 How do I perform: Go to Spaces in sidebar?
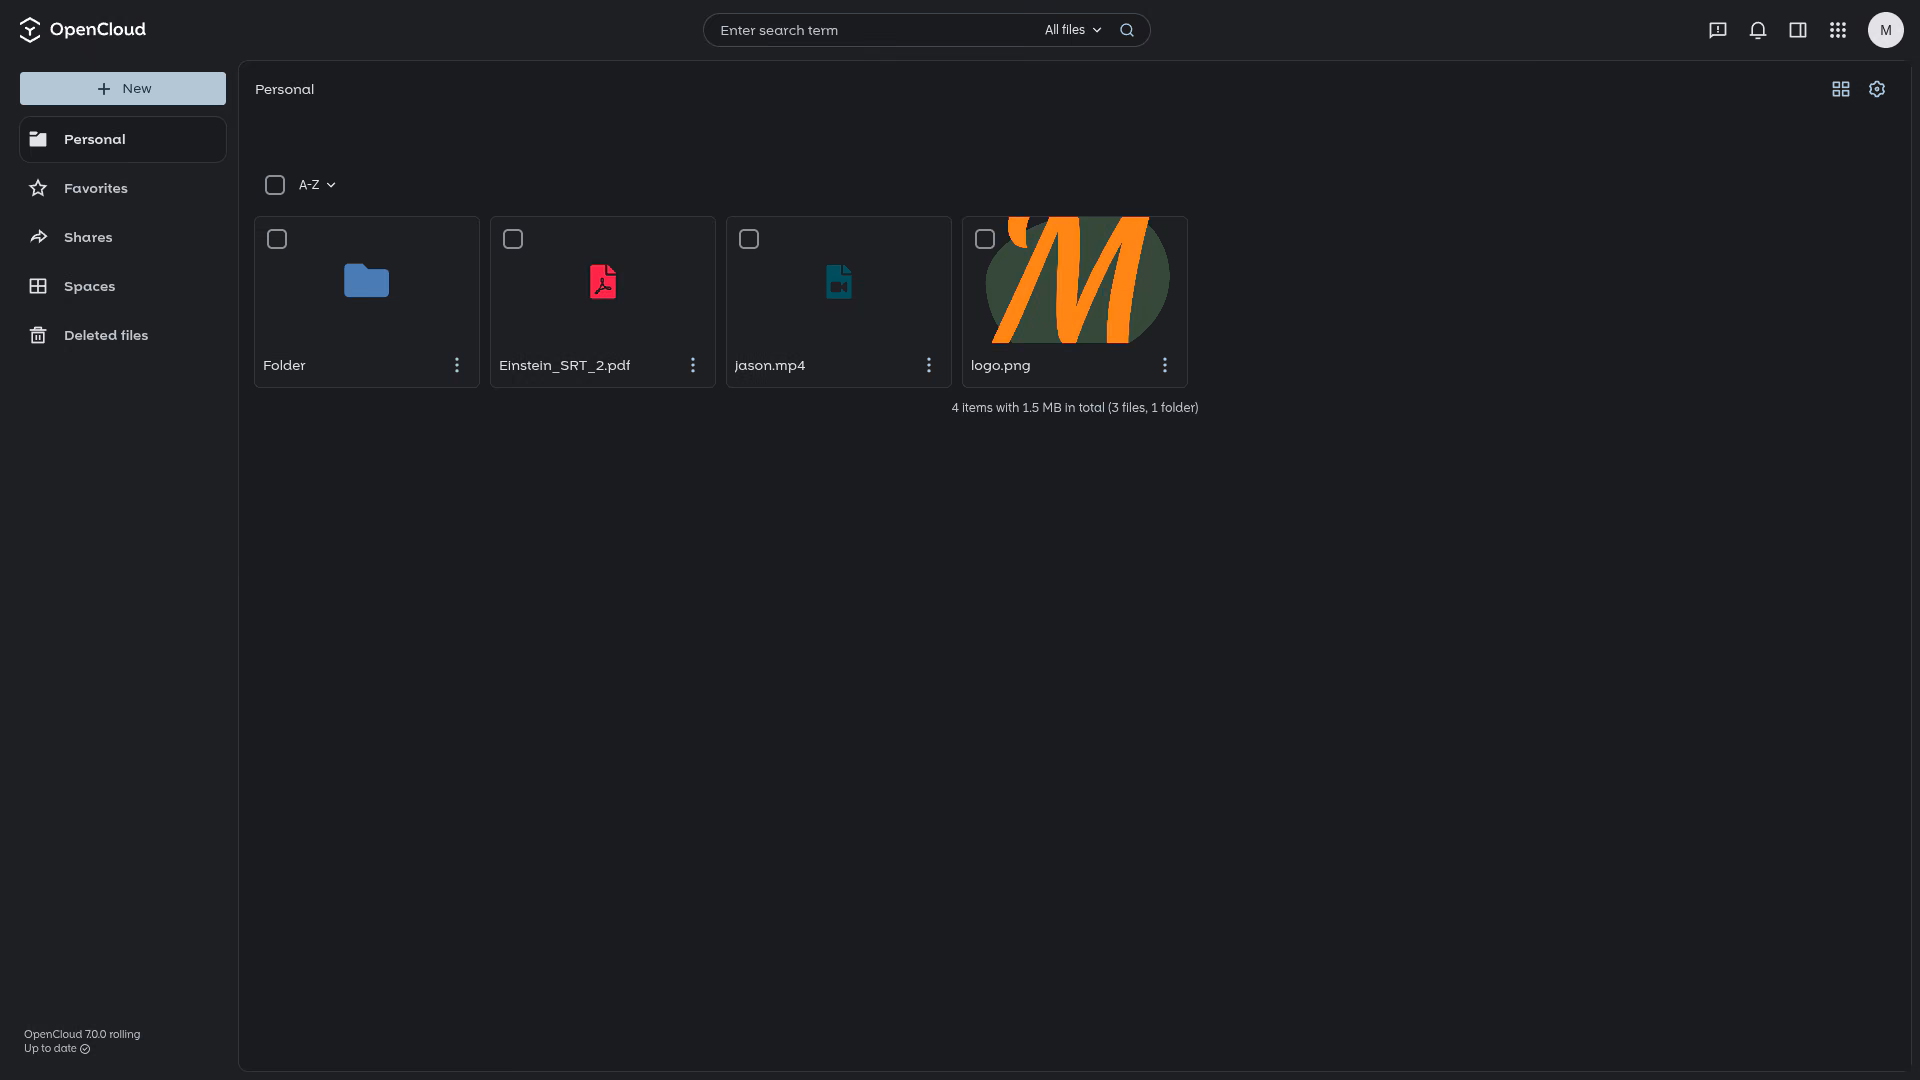(x=123, y=286)
